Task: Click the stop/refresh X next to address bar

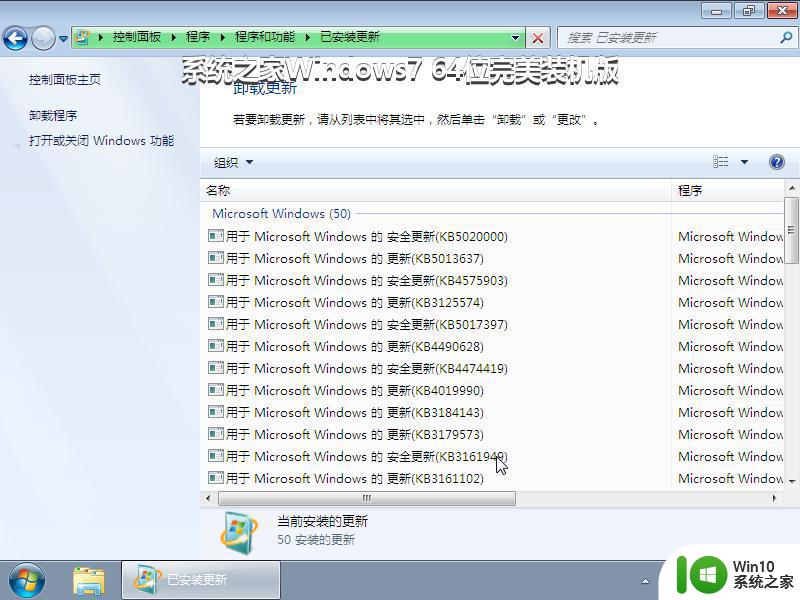Action: [538, 38]
